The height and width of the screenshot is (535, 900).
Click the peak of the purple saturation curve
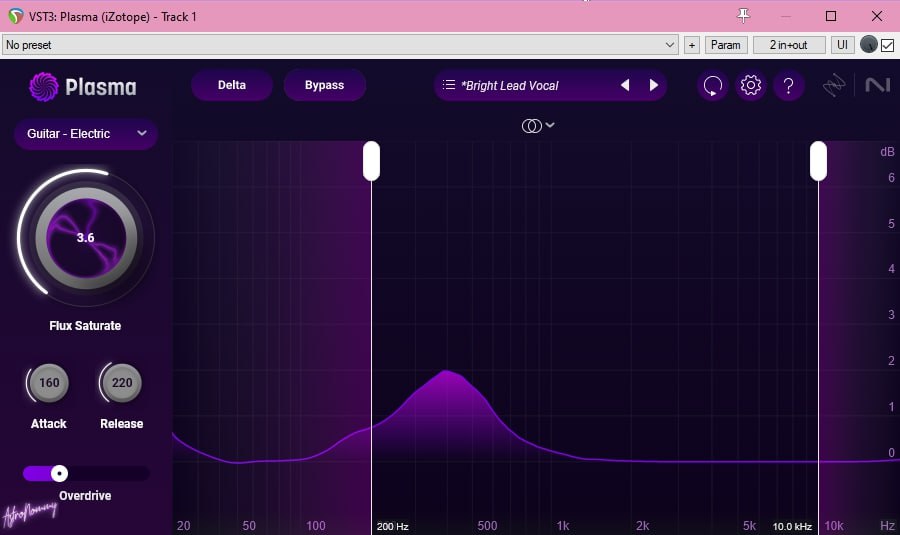click(x=447, y=372)
